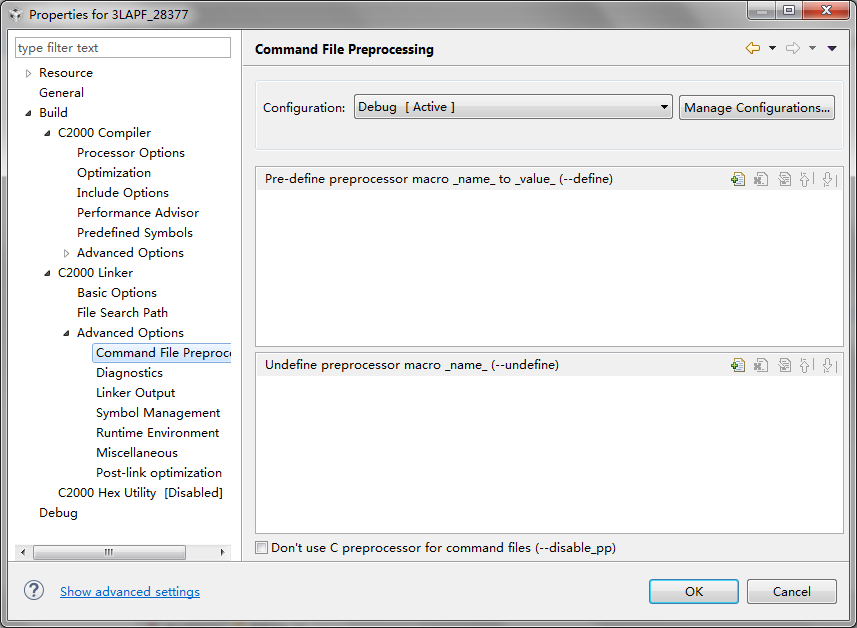Screen dimensions: 857x628
Task: Open the Predefined Symbols page
Action: coord(134,233)
